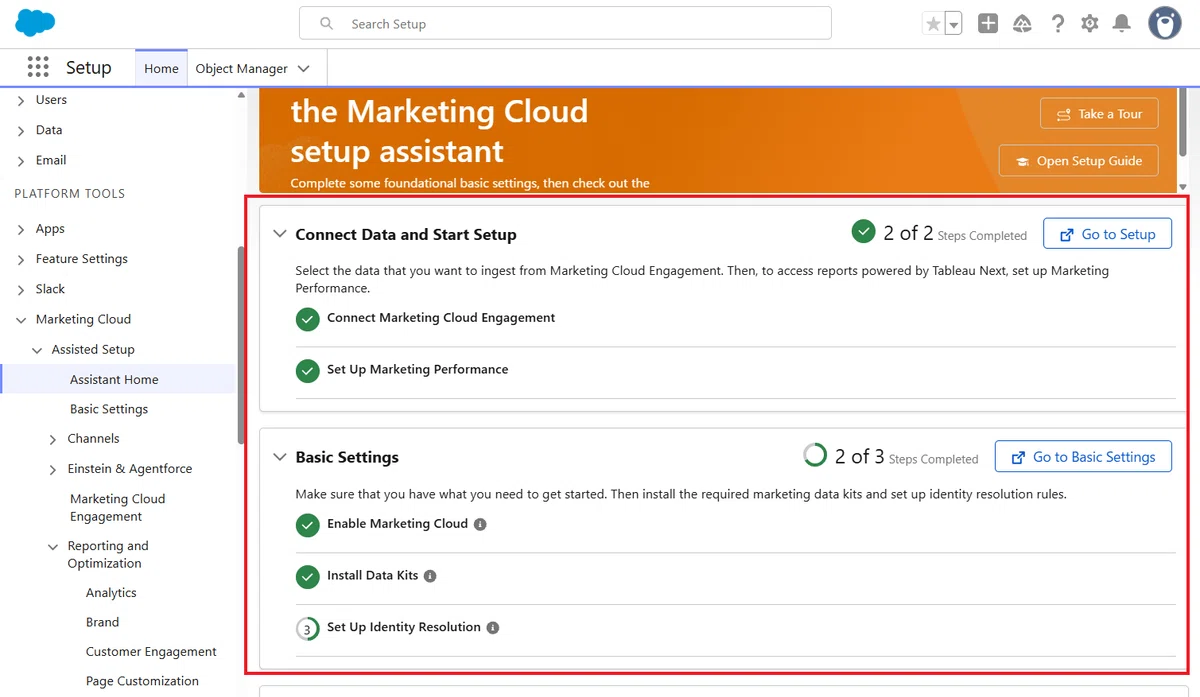This screenshot has height=697, width=1200.
Task: Click the step 3 progress ring icon
Action: point(307,629)
